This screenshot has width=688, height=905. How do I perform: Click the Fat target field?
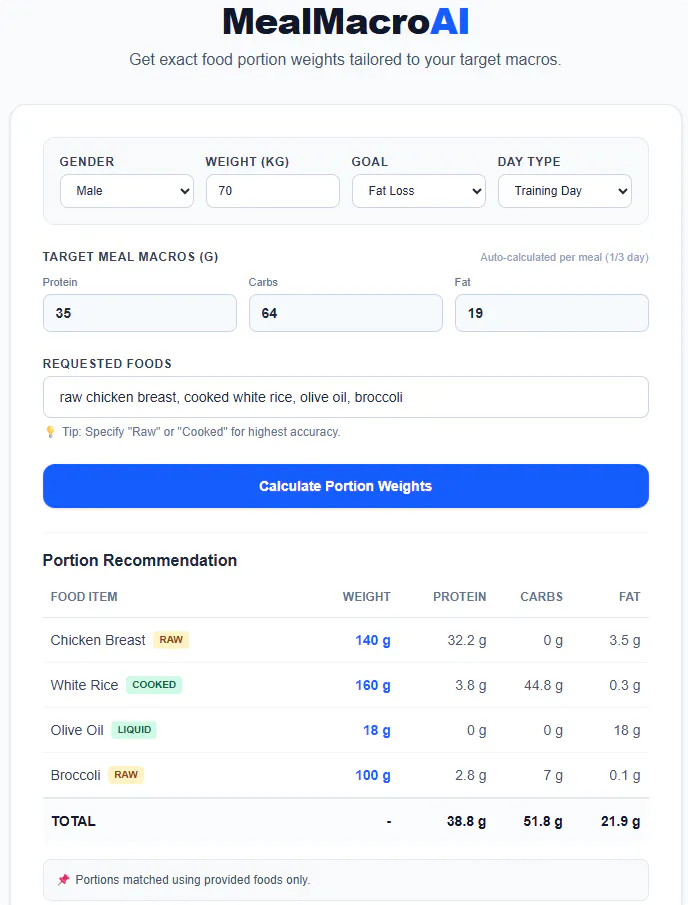tap(552, 313)
